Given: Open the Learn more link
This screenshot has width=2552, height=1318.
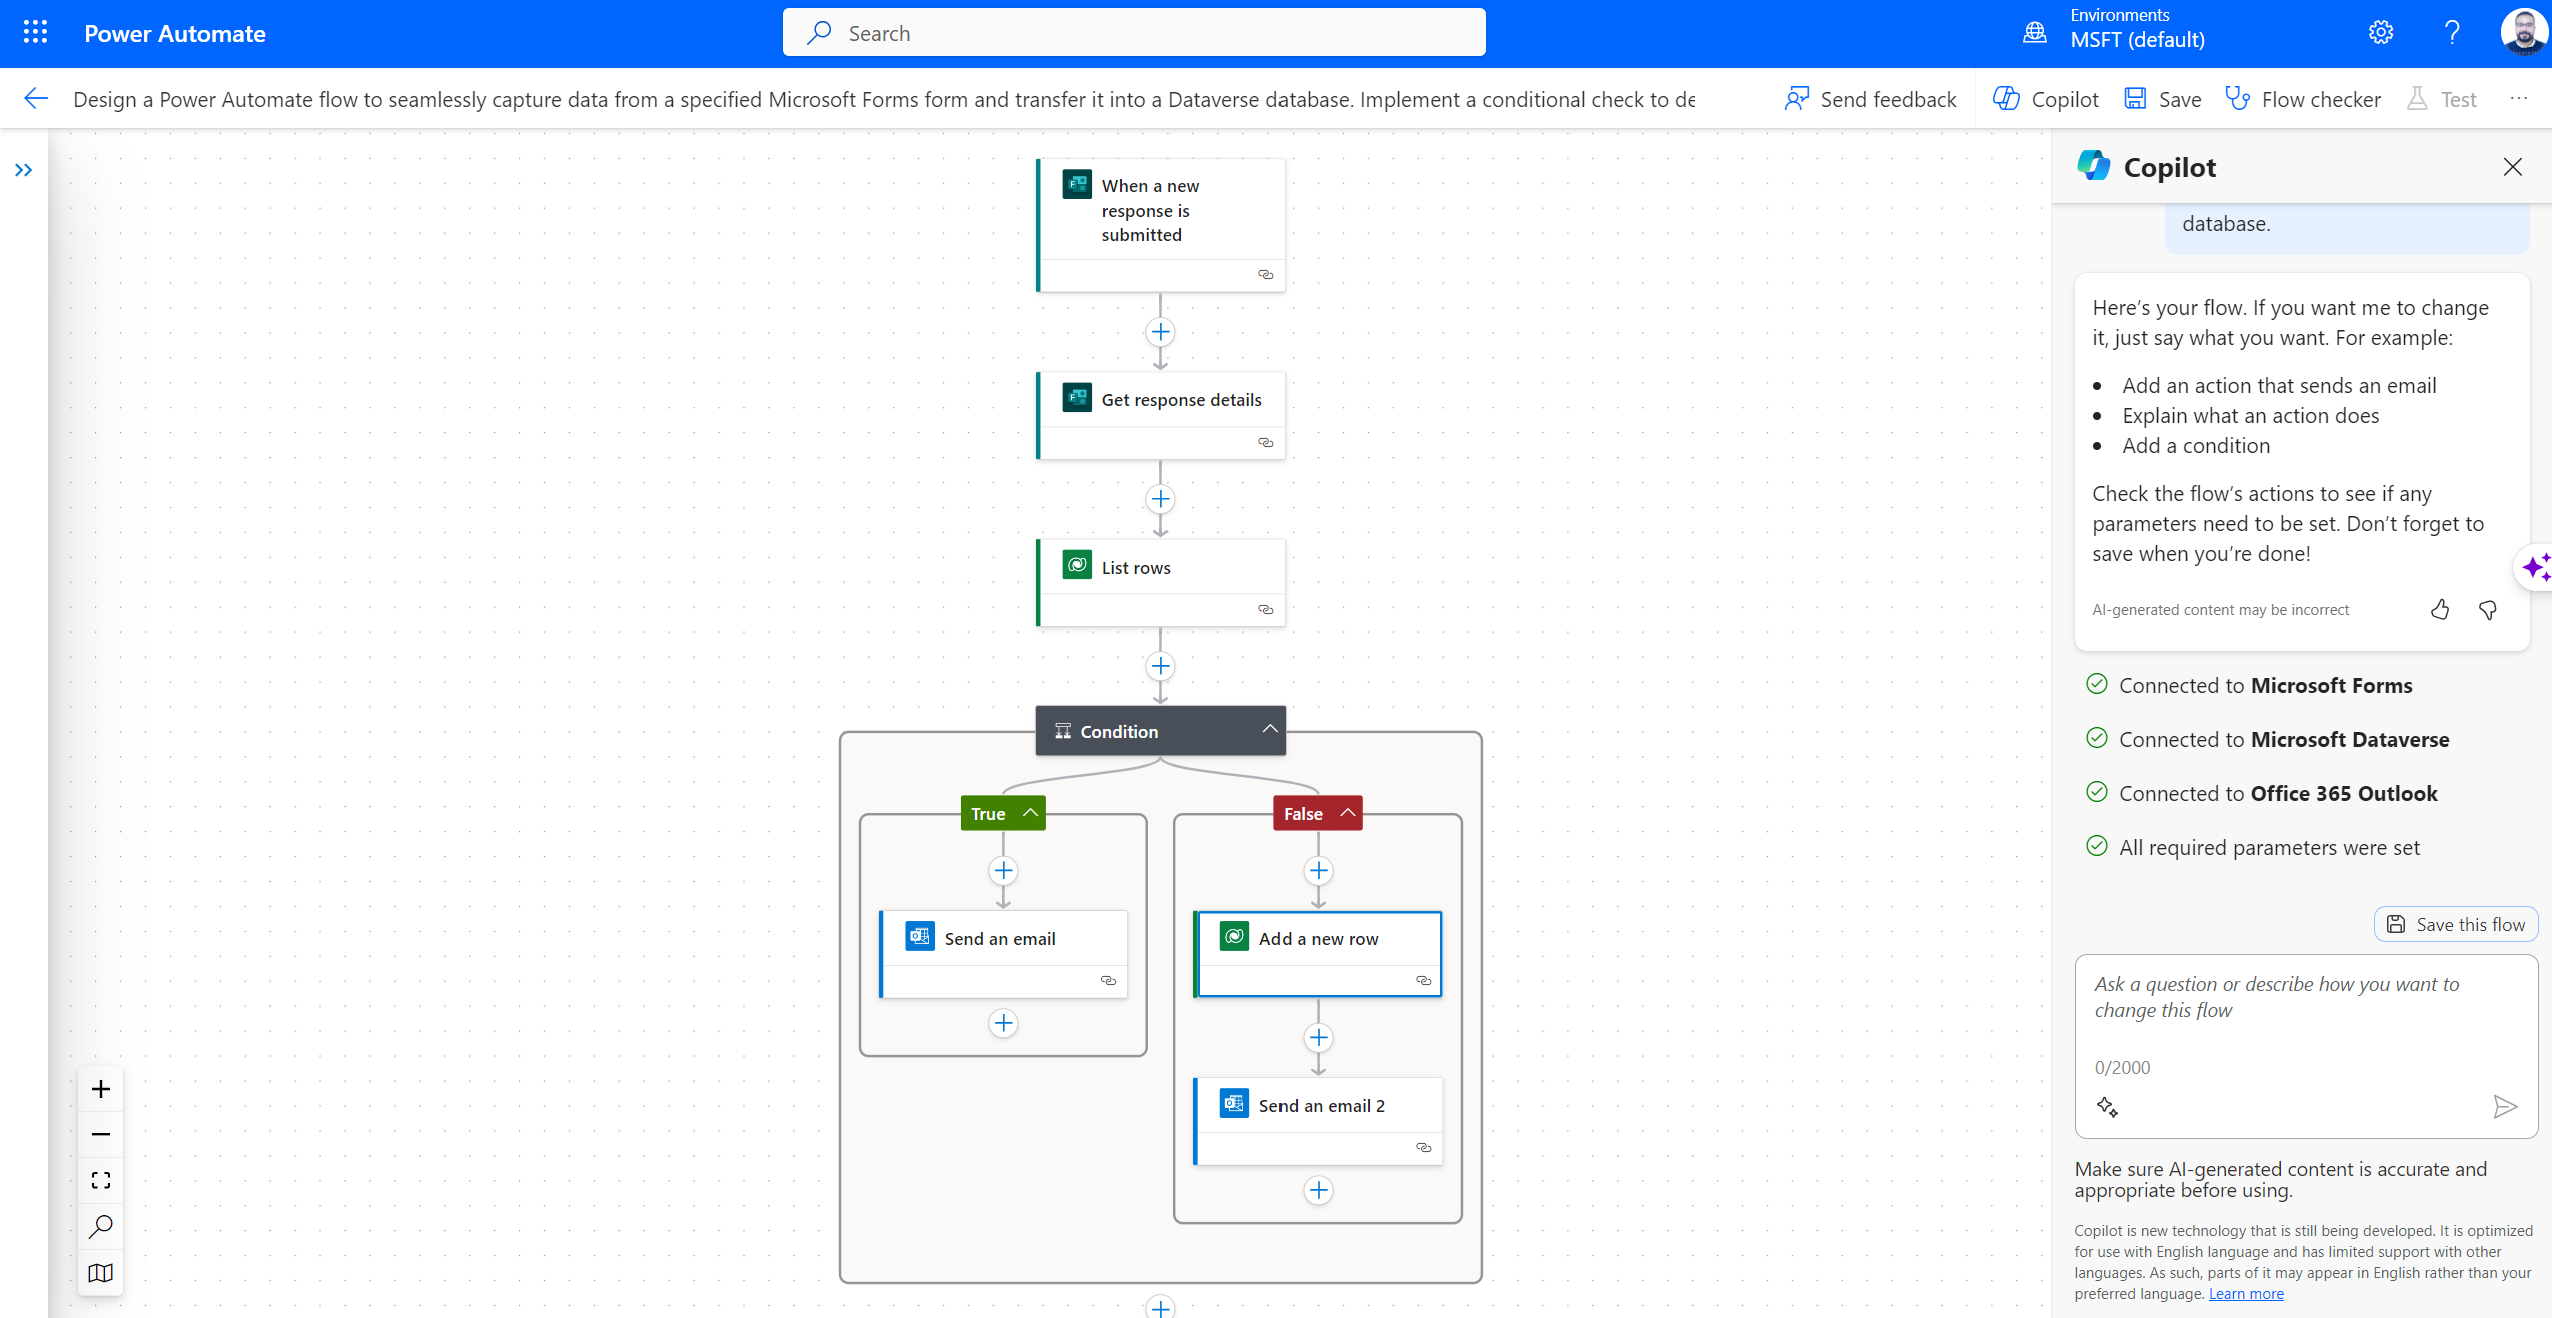Looking at the screenshot, I should (2246, 1294).
